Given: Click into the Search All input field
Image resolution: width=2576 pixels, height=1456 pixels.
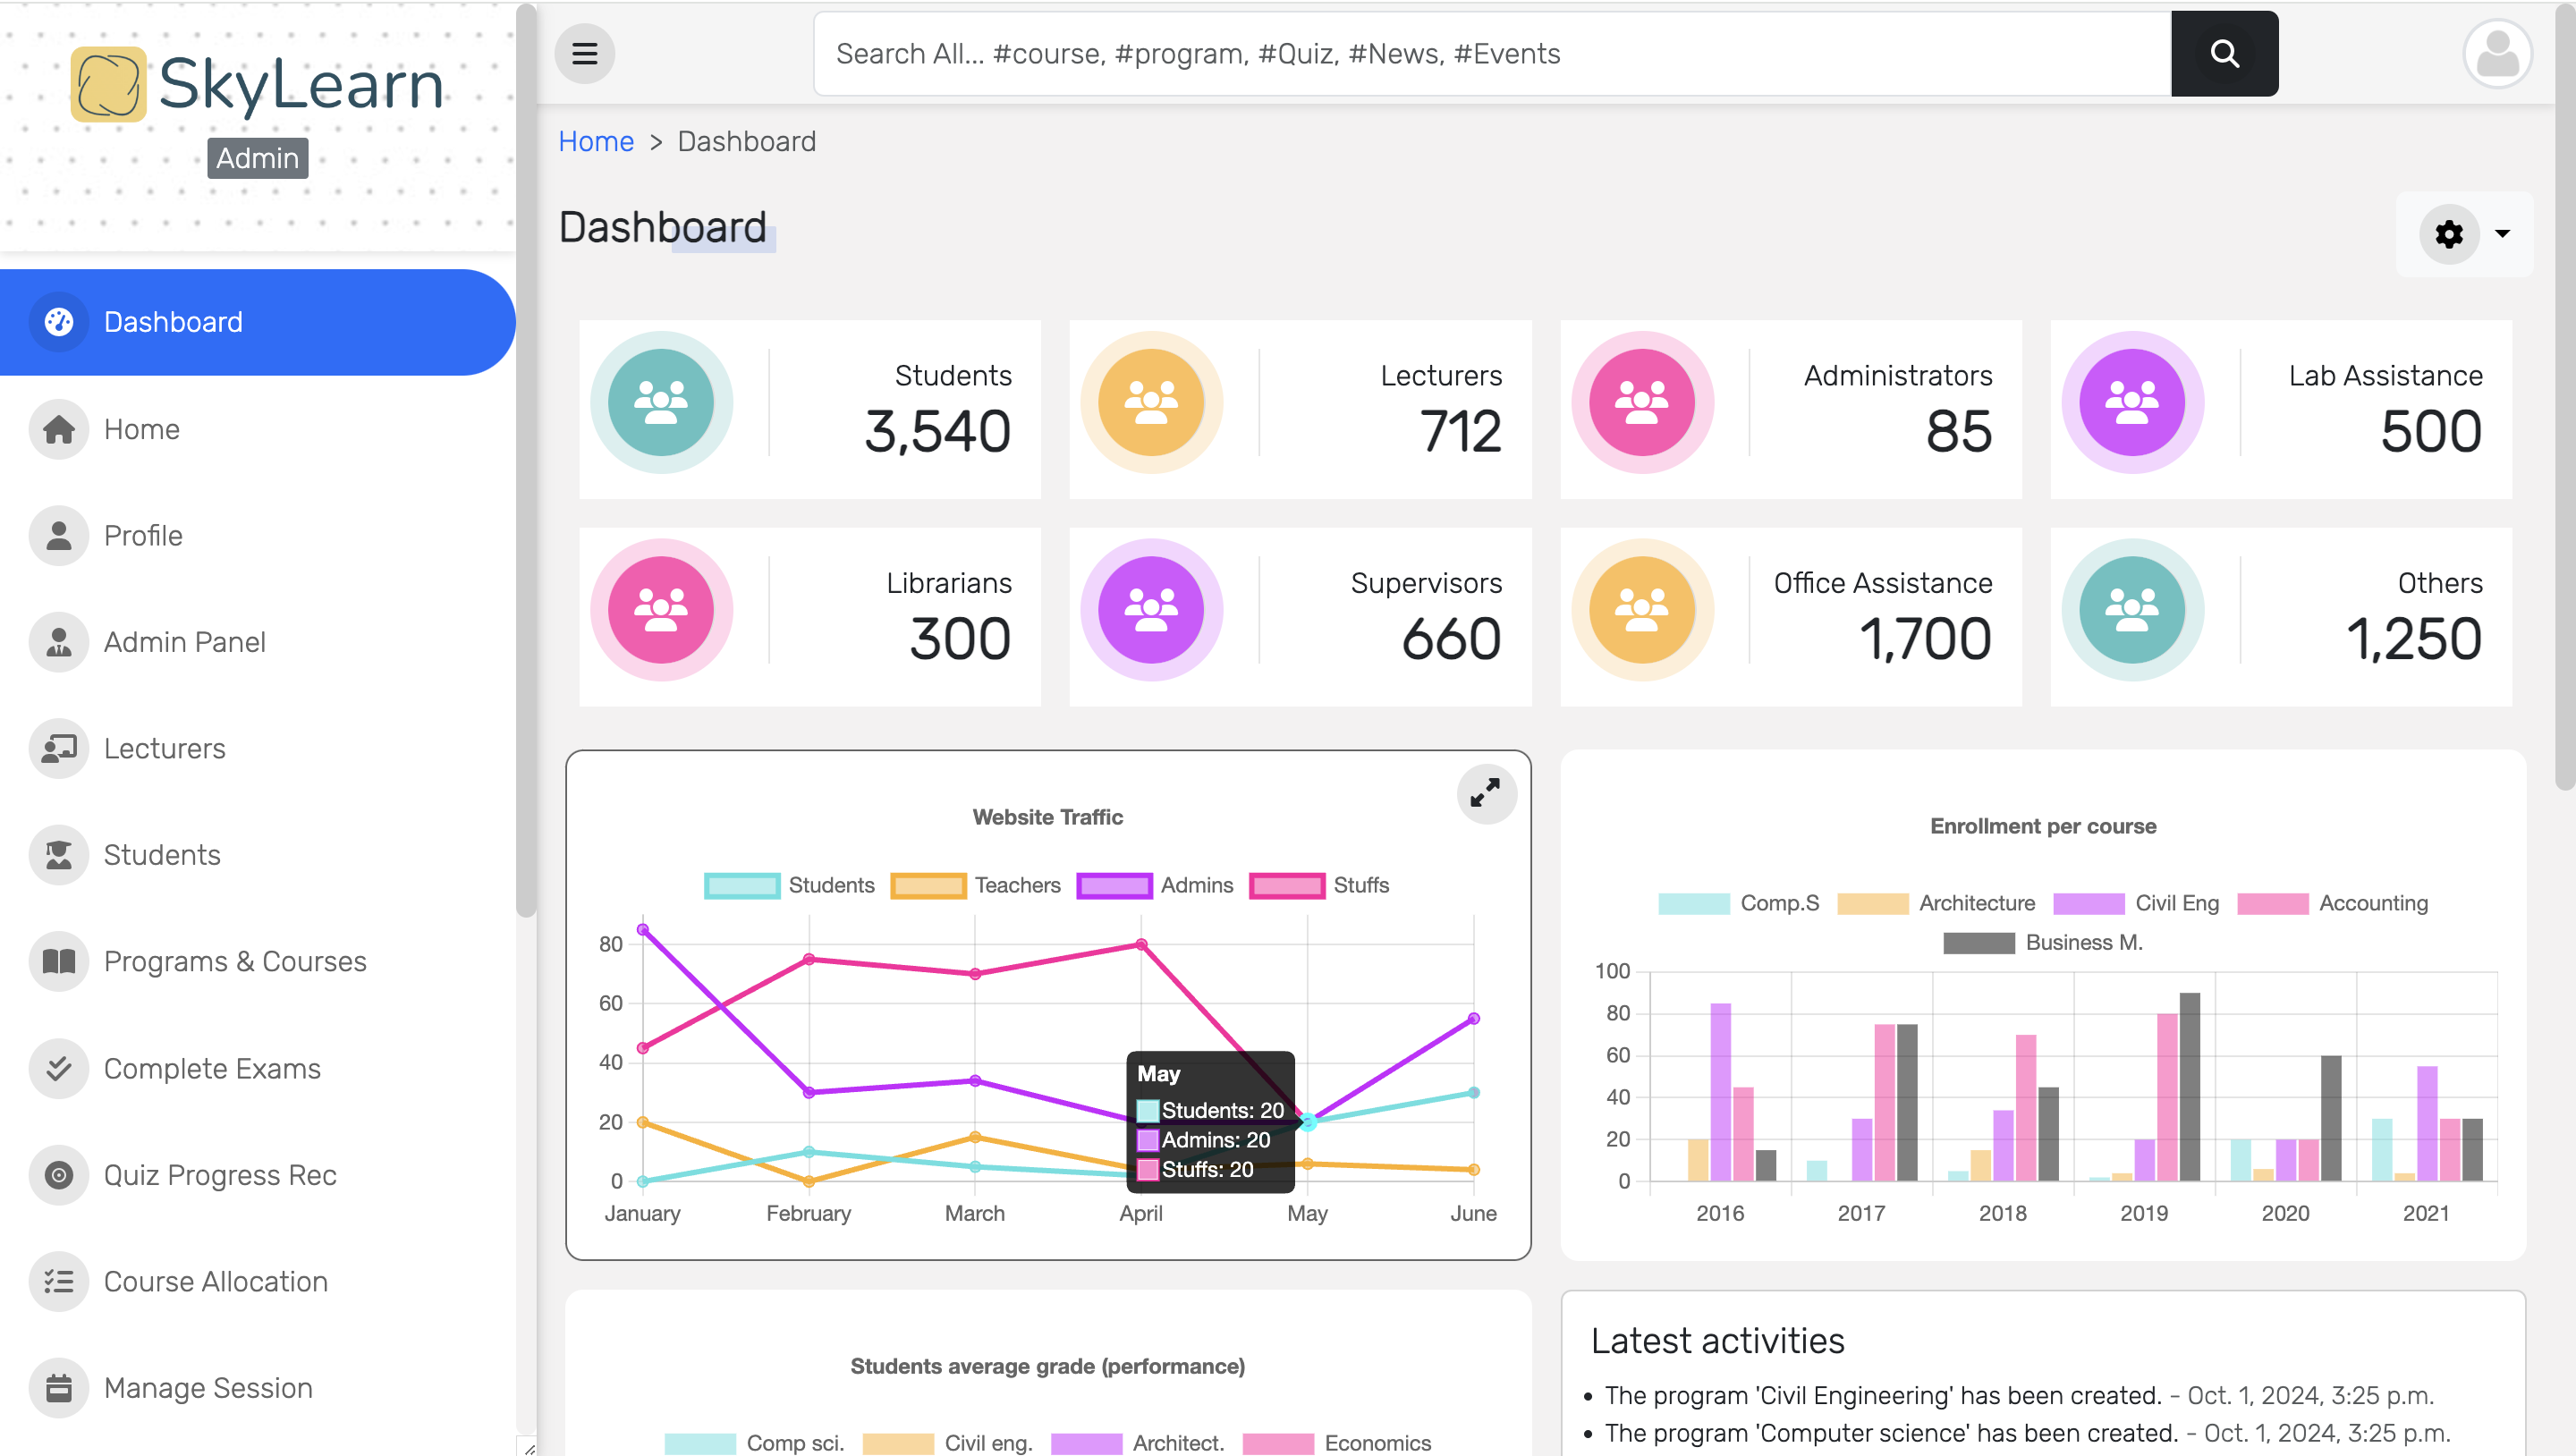Looking at the screenshot, I should [1490, 54].
